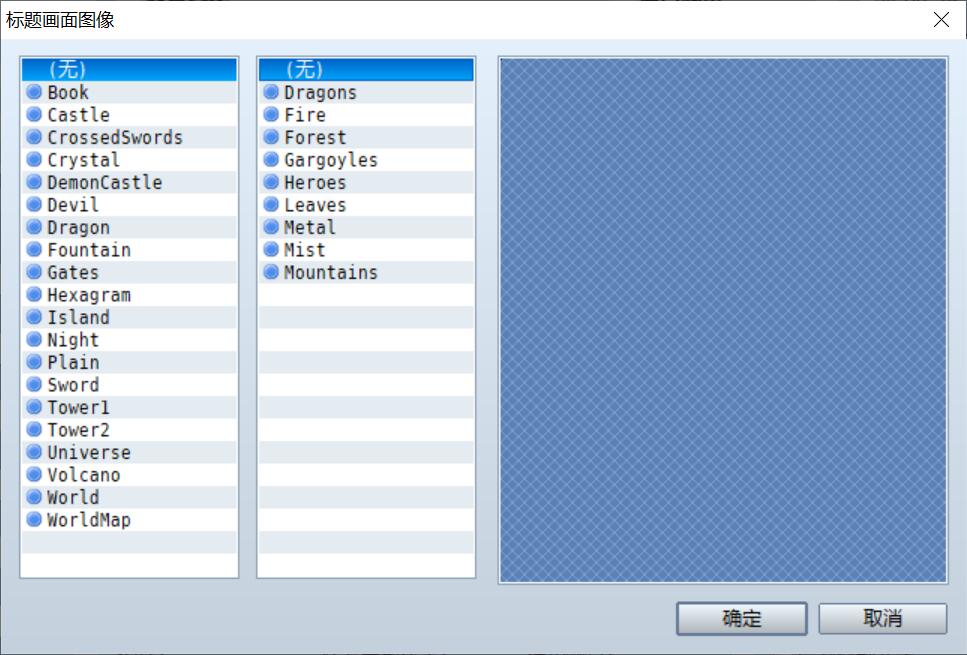Hit the round icon beside DemonCastle
Image resolution: width=967 pixels, height=655 pixels.
(x=35, y=182)
